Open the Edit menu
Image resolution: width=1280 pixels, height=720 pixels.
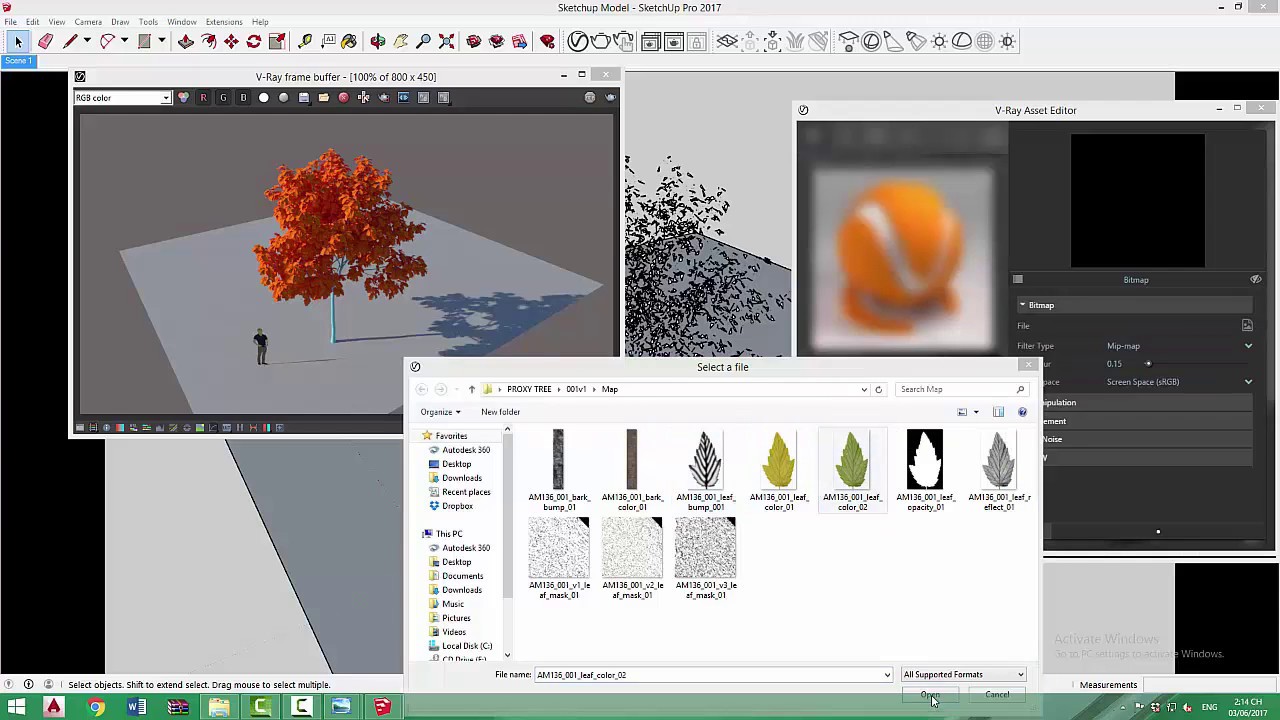pyautogui.click(x=33, y=22)
